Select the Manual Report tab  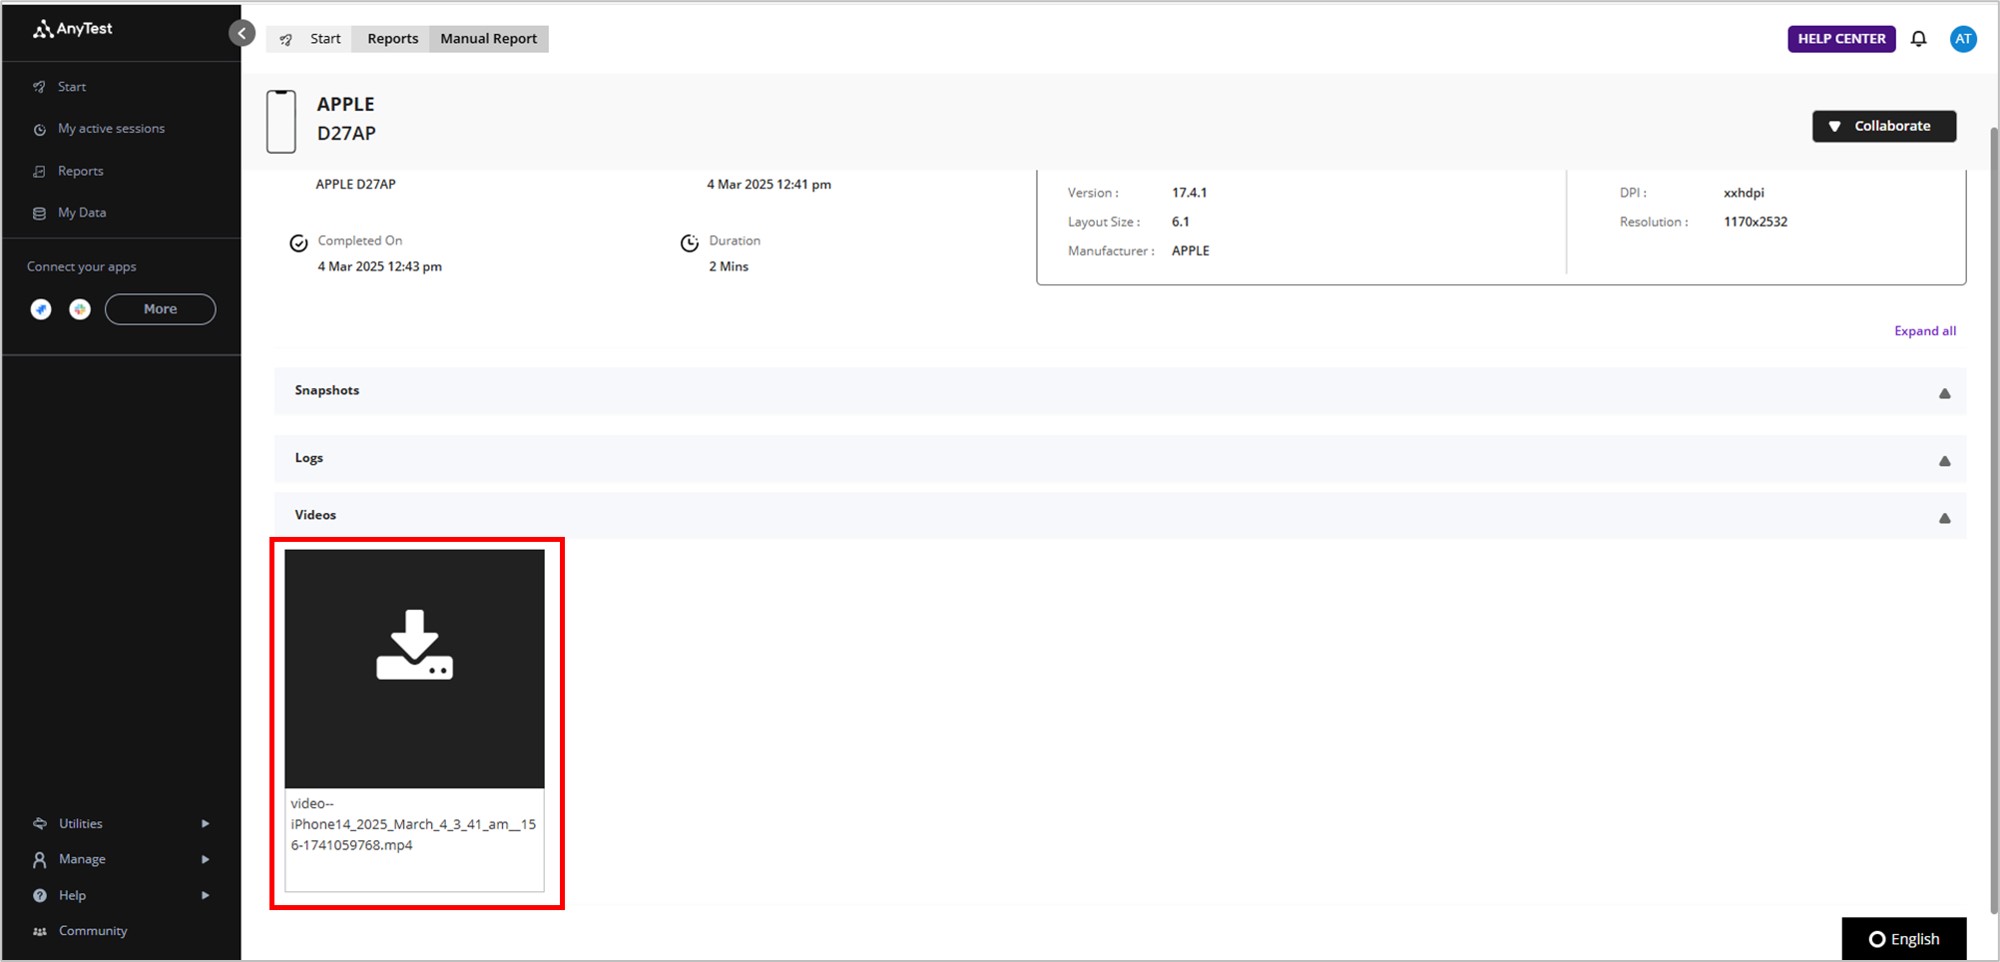[x=489, y=39]
